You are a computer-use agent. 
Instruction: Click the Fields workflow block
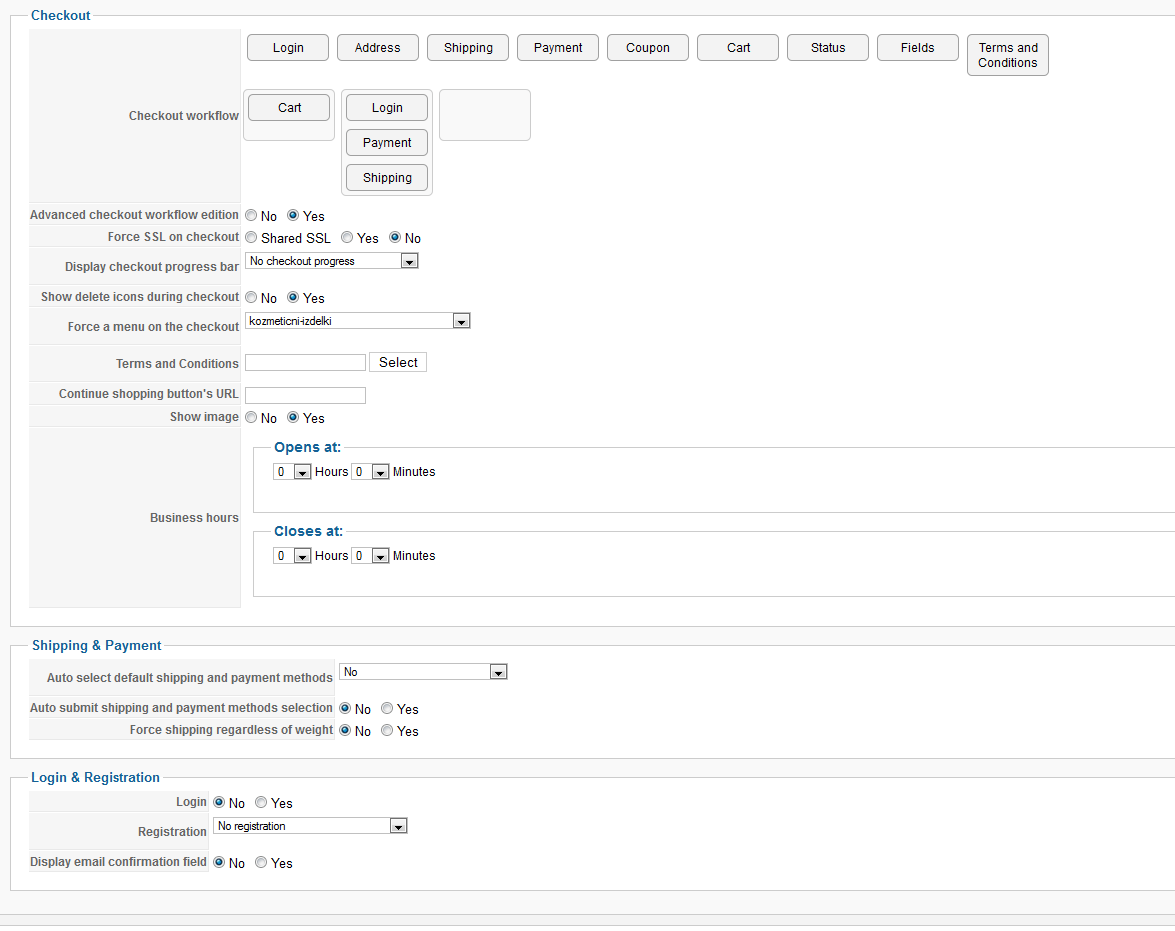(x=917, y=48)
